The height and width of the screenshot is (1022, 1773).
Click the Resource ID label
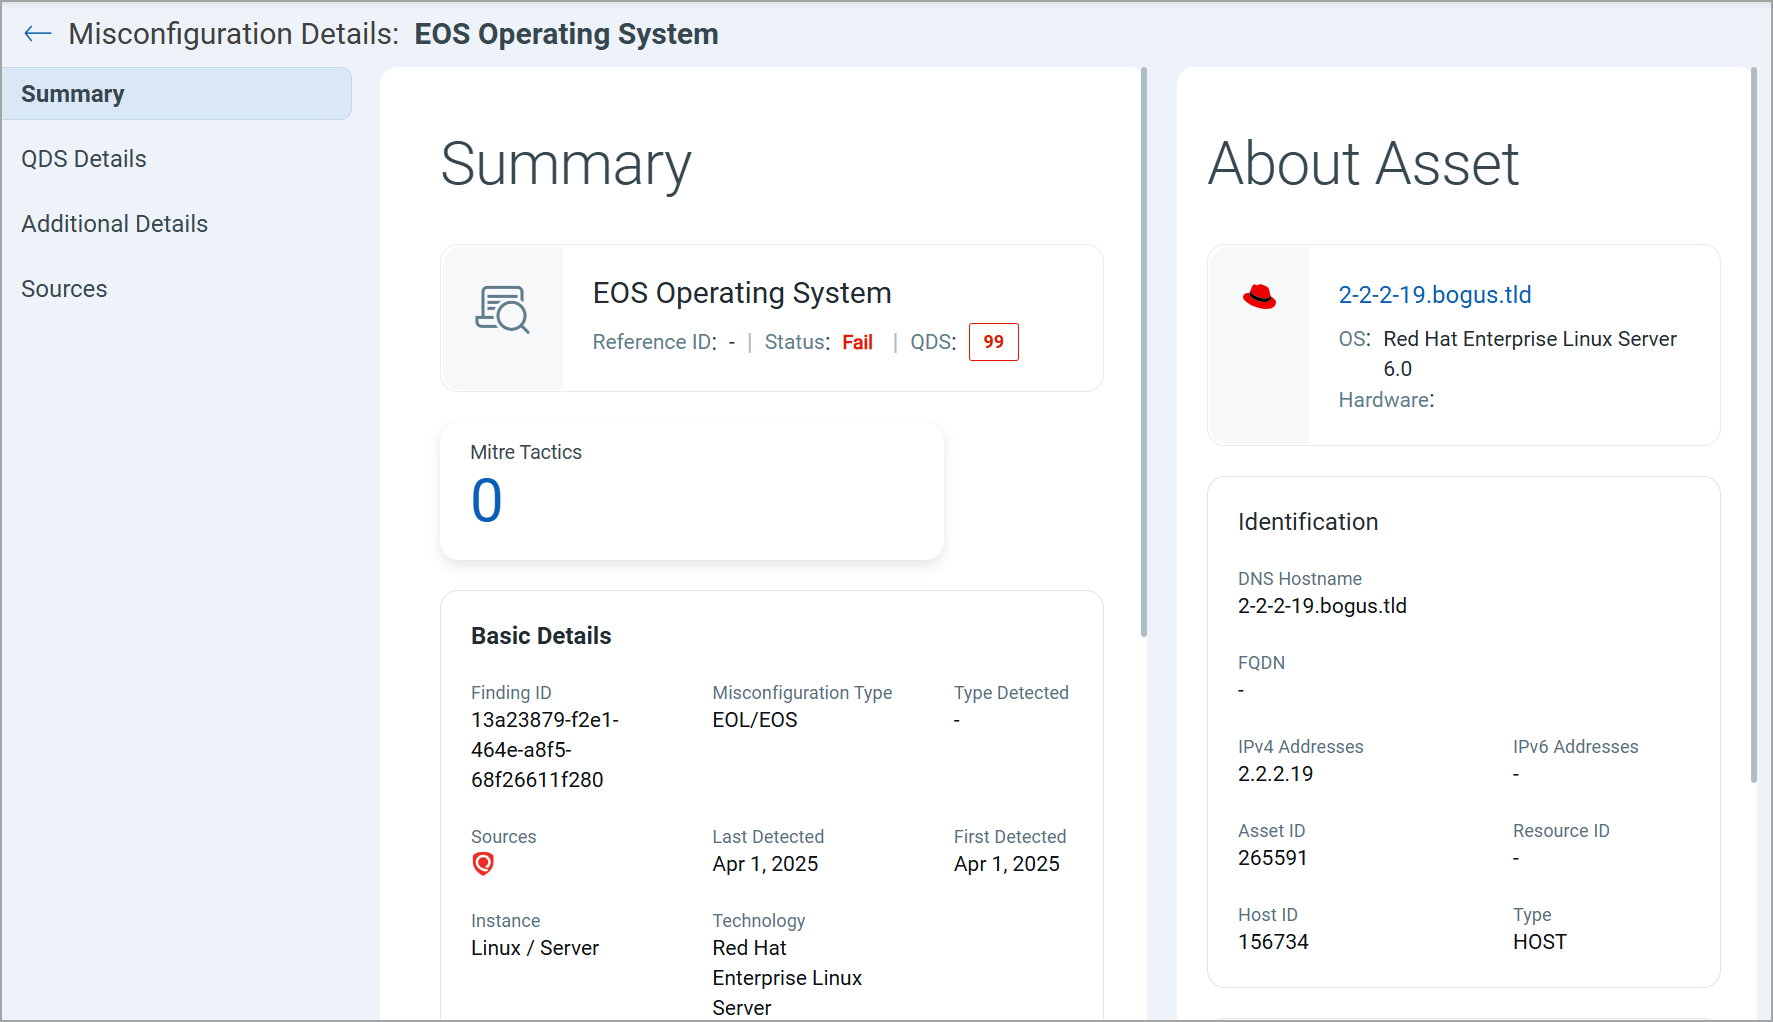[x=1561, y=831]
